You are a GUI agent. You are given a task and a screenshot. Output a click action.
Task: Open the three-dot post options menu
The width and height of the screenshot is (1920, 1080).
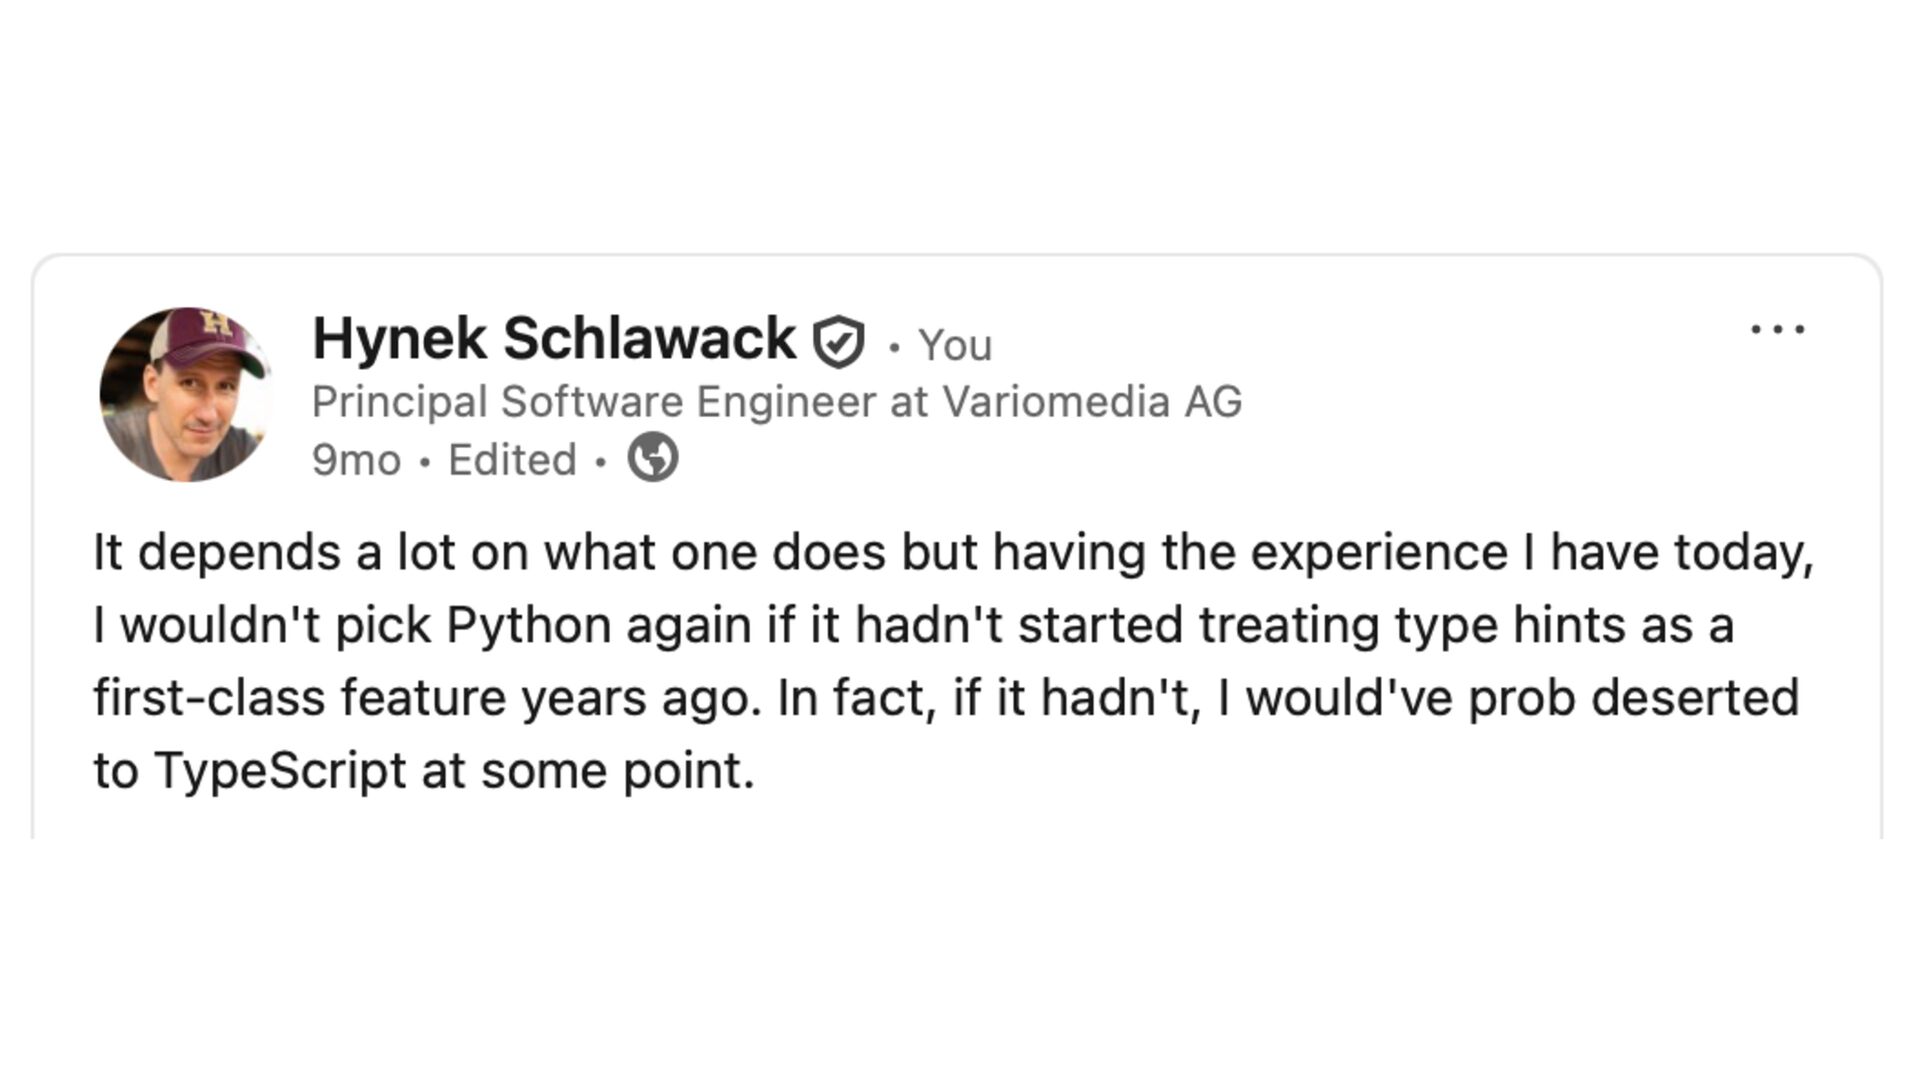coord(1777,329)
